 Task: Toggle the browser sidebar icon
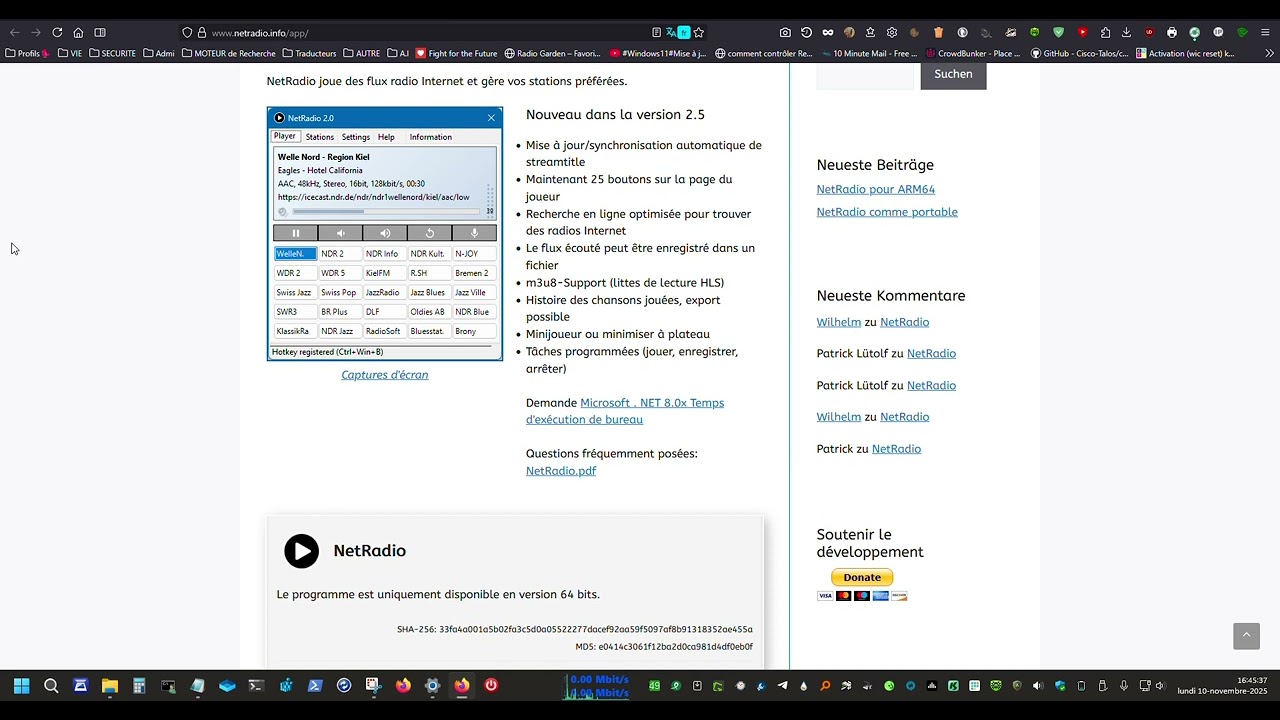(x=100, y=32)
